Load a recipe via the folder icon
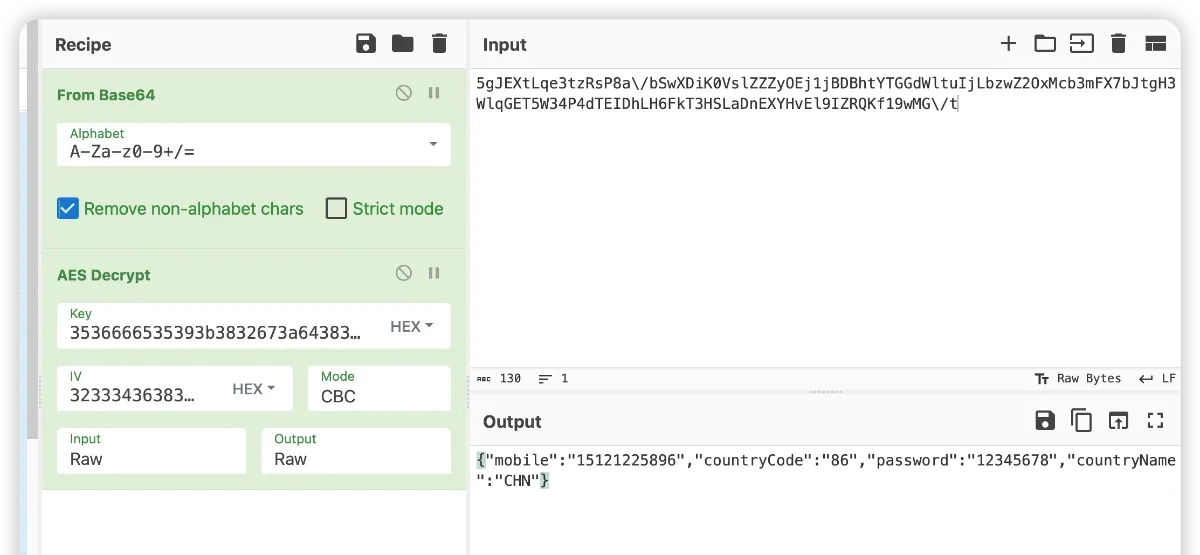Screen dimensions: 1200x555 (x=403, y=43)
